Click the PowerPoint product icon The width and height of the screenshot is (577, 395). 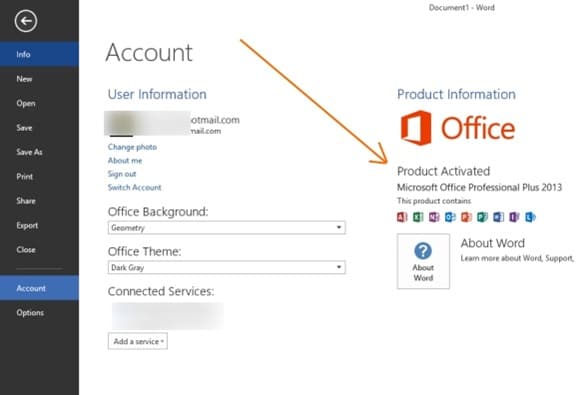point(466,217)
